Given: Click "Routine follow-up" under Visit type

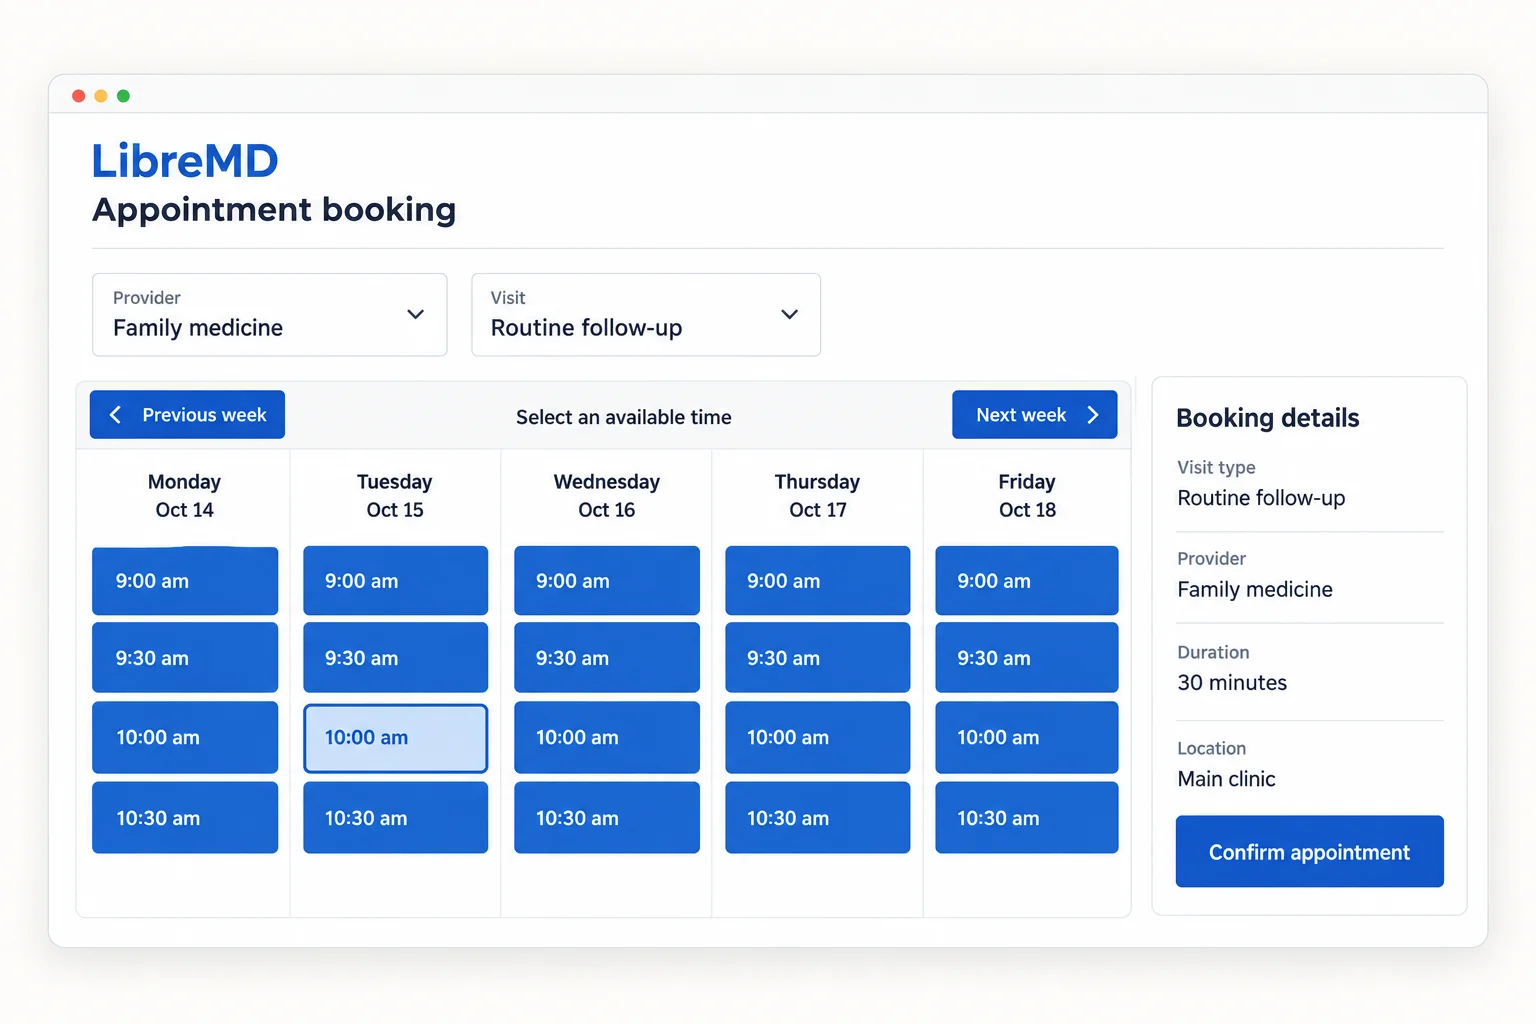Looking at the screenshot, I should point(1261,498).
